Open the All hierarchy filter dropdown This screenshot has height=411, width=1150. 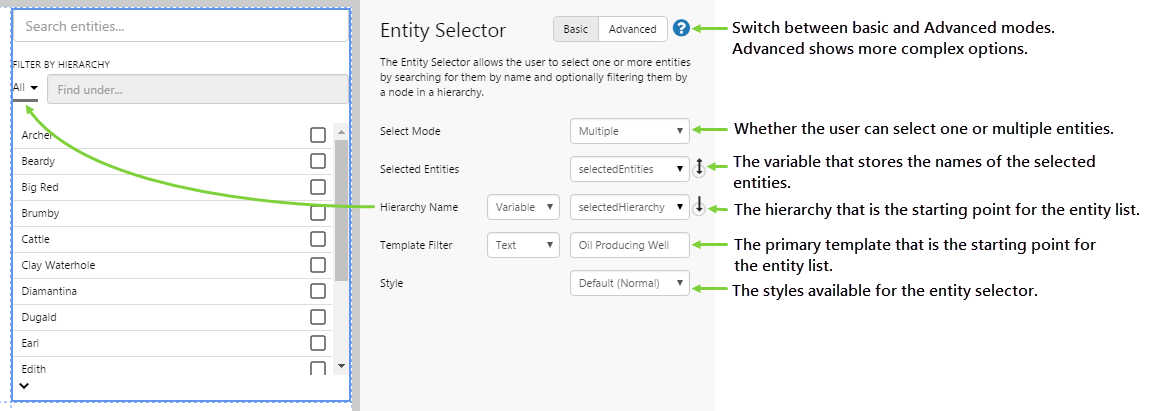26,88
